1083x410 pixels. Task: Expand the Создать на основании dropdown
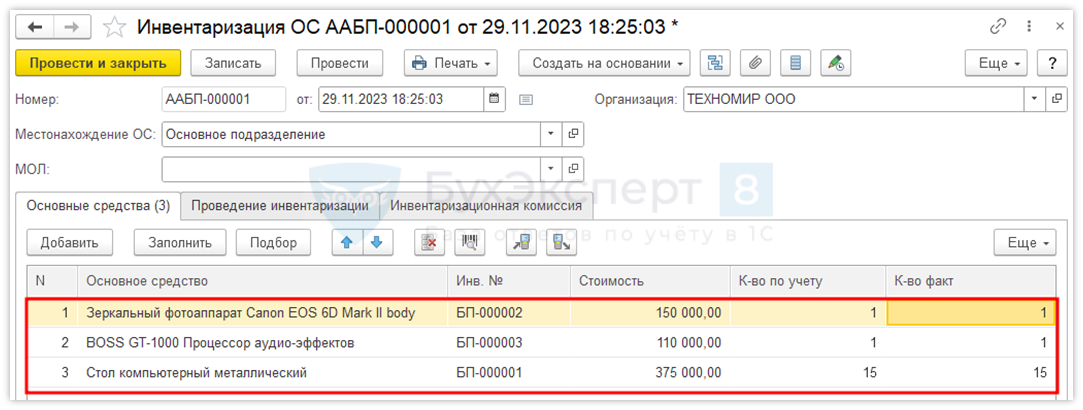tap(604, 63)
